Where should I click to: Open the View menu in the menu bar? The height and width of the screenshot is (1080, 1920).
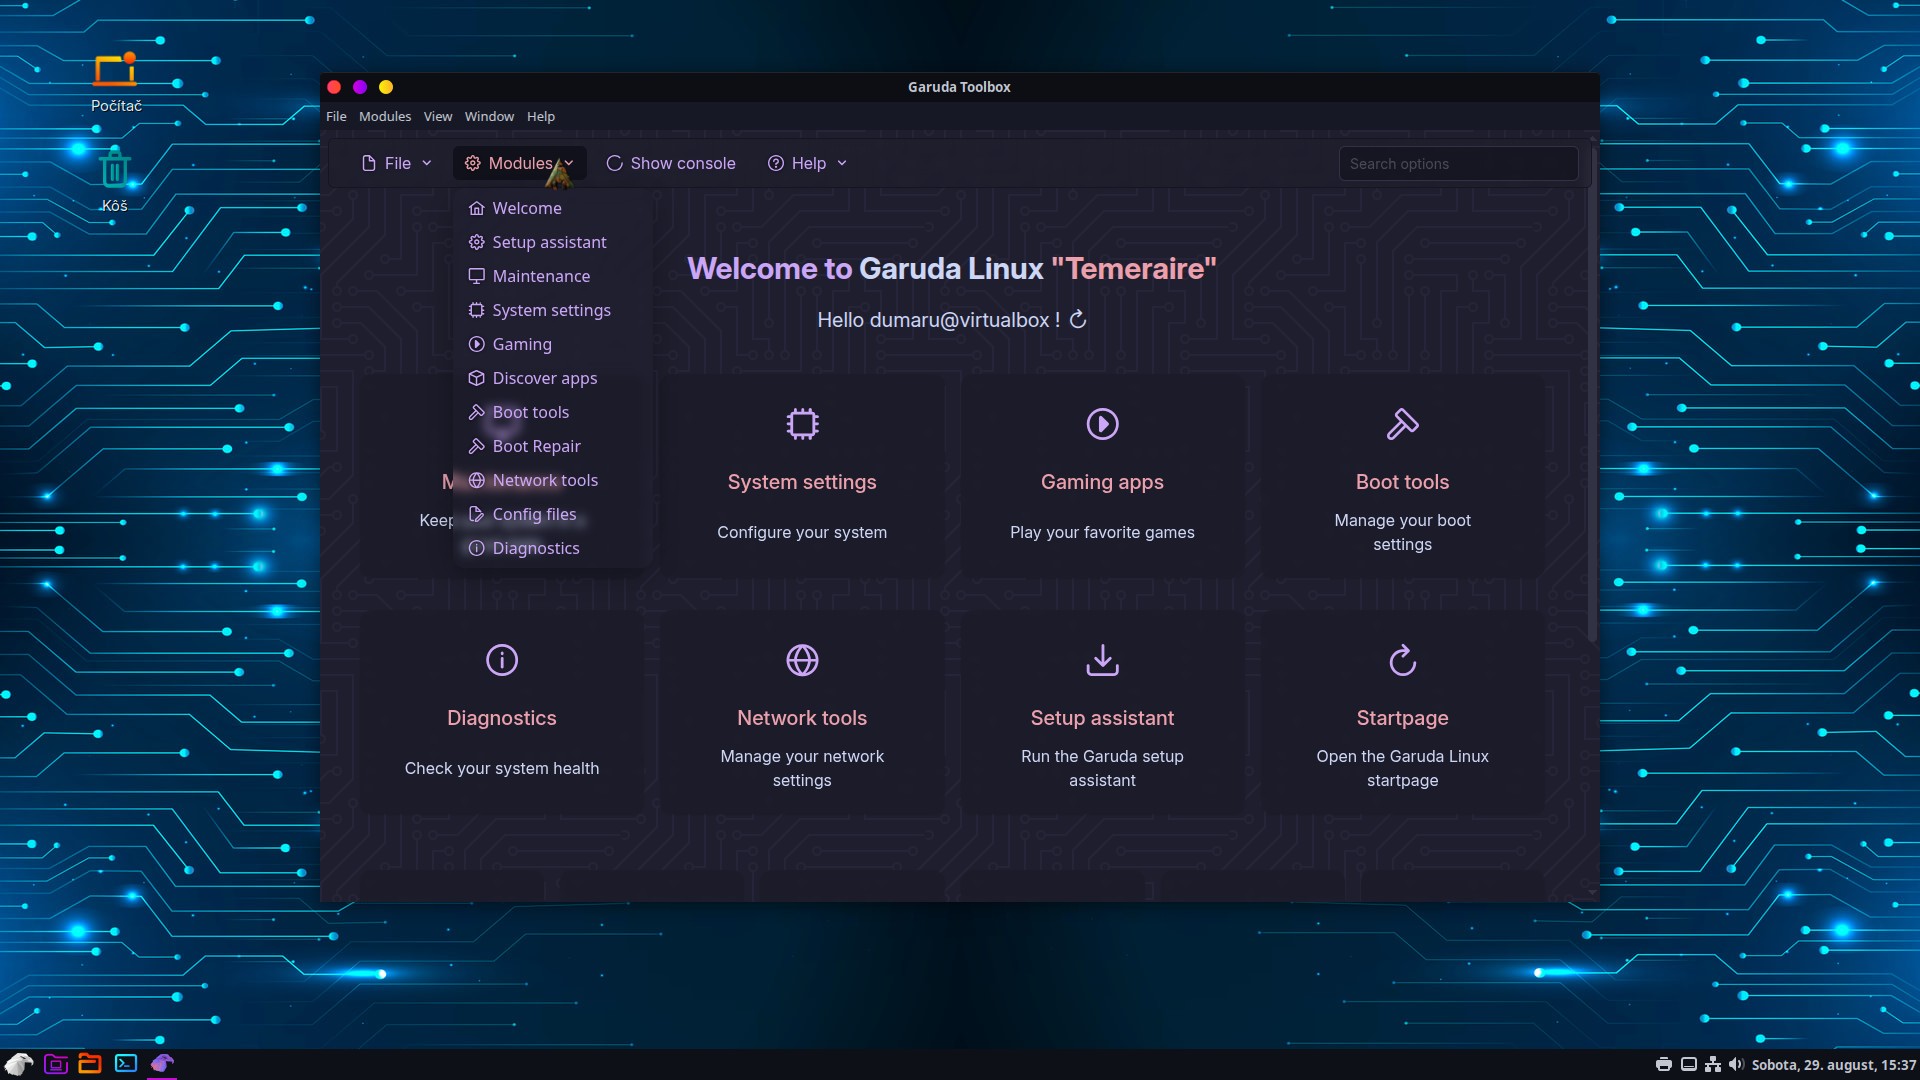pyautogui.click(x=438, y=116)
